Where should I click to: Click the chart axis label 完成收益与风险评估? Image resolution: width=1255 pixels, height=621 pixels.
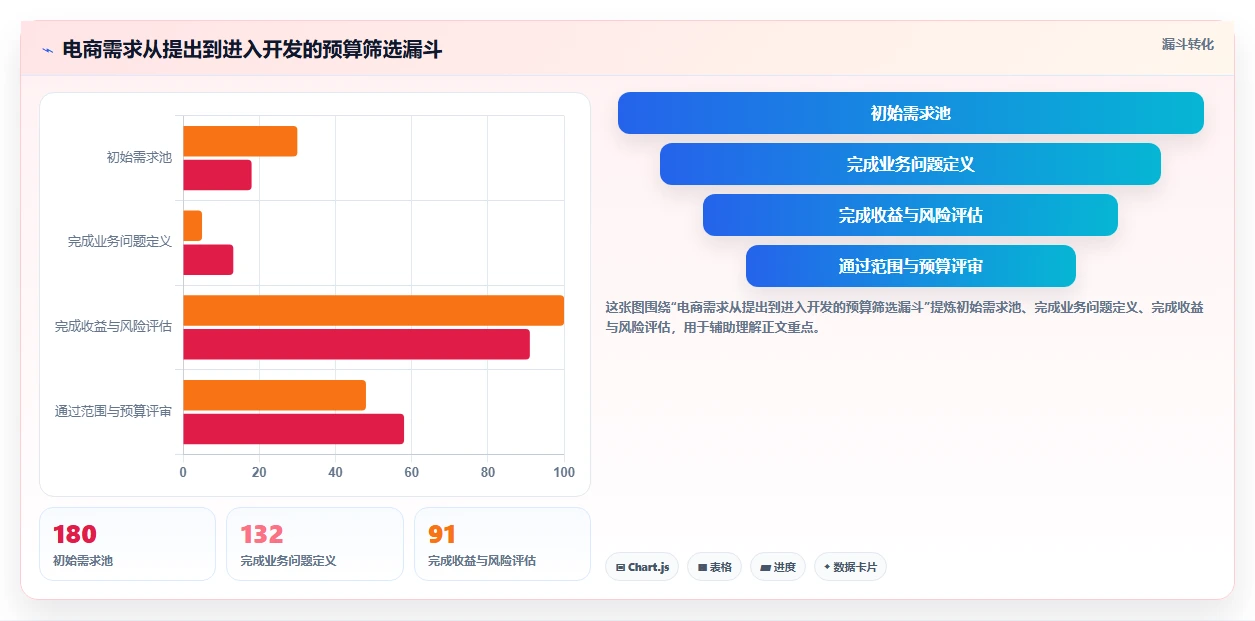[x=113, y=326]
